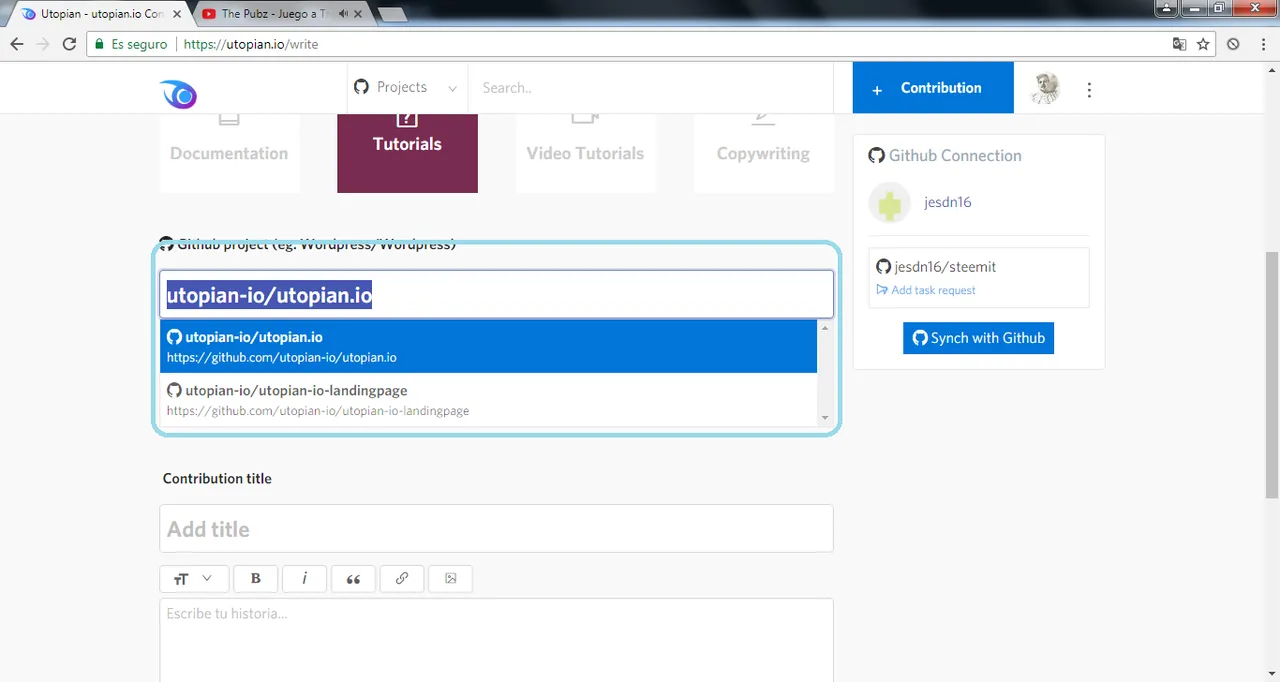Click the extension icon beside the star
This screenshot has width=1280, height=682.
[1233, 44]
